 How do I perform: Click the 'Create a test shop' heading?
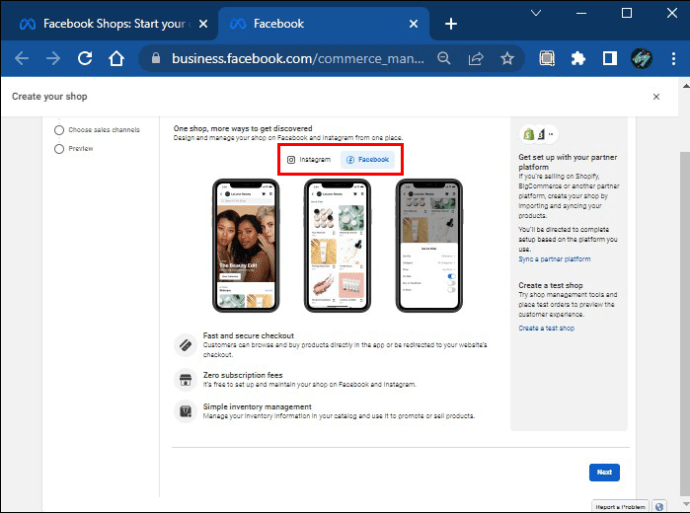click(551, 285)
